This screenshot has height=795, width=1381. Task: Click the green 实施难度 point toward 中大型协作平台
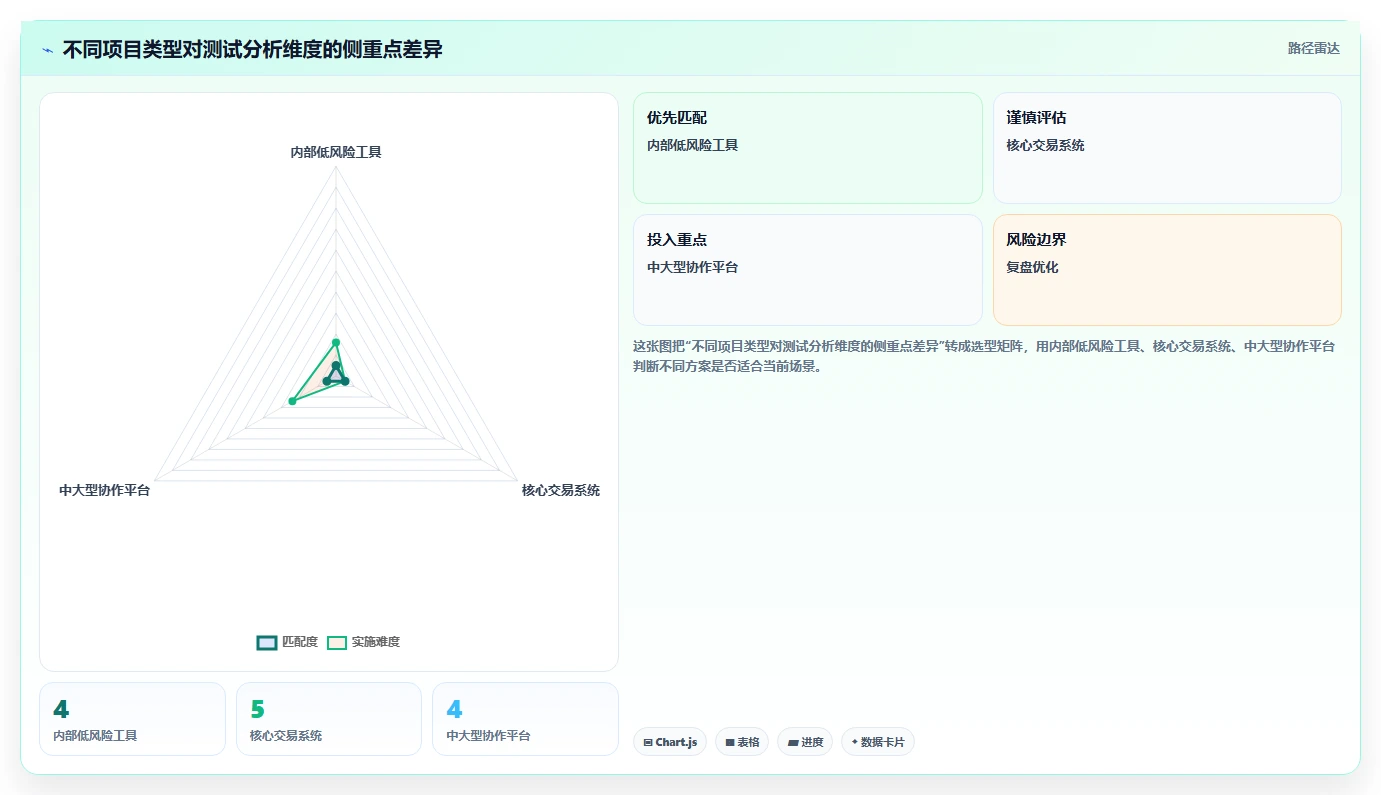[292, 401]
